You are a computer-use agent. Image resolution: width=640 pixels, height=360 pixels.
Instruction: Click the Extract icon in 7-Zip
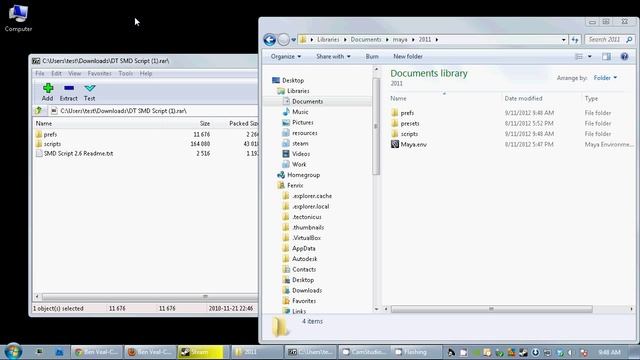point(69,88)
